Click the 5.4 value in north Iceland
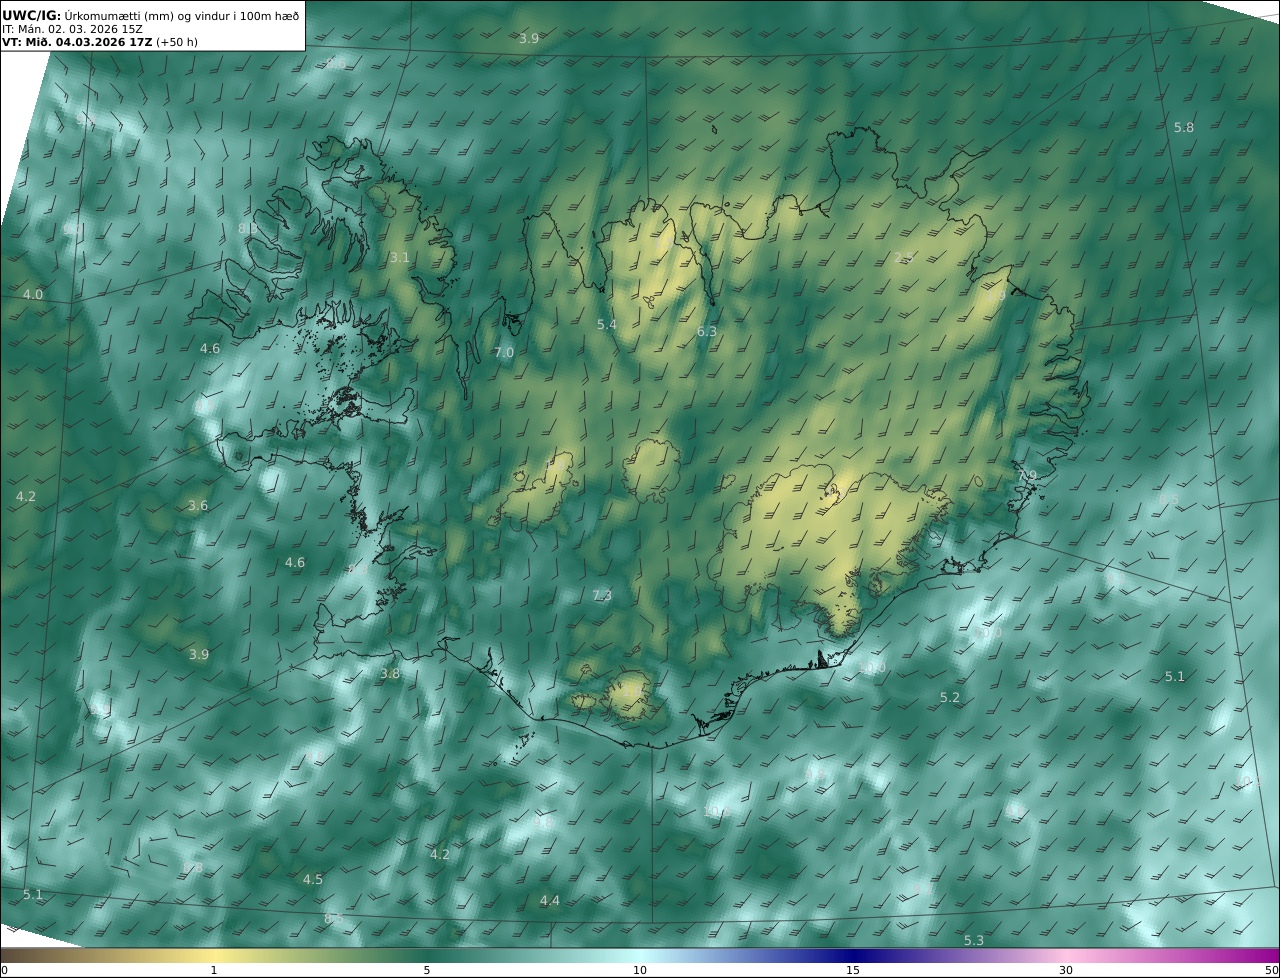 click(607, 325)
